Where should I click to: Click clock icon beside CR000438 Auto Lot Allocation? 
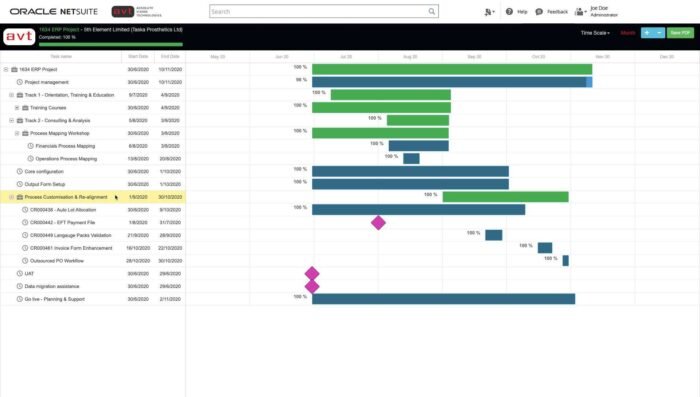(x=25, y=209)
